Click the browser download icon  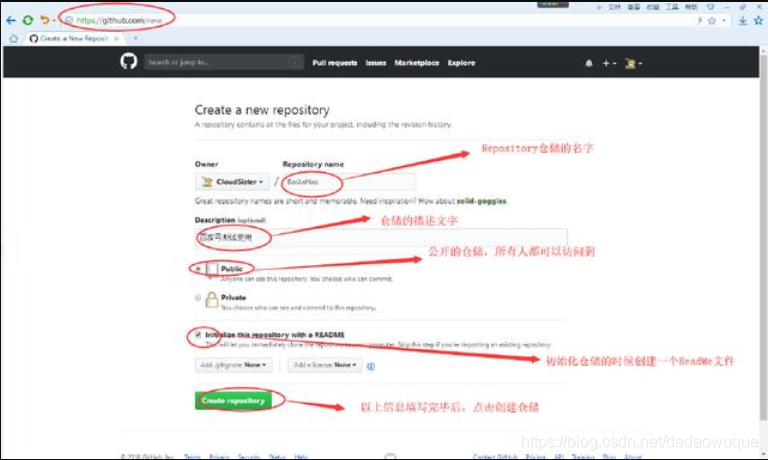click(743, 20)
